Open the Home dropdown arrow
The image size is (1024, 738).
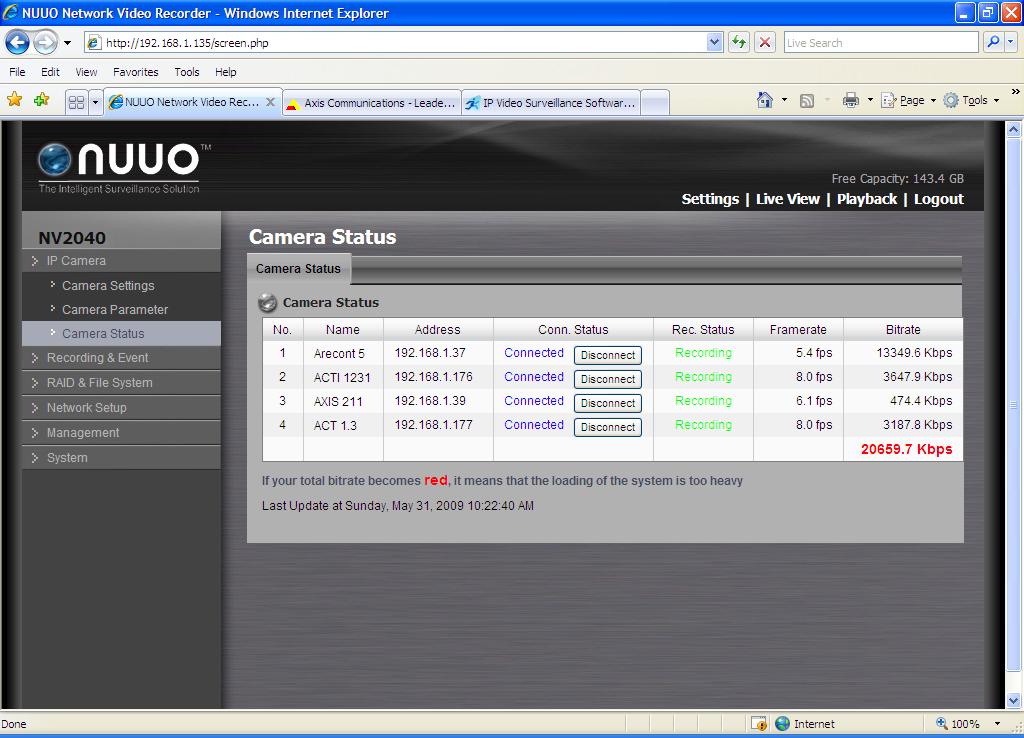coord(784,100)
